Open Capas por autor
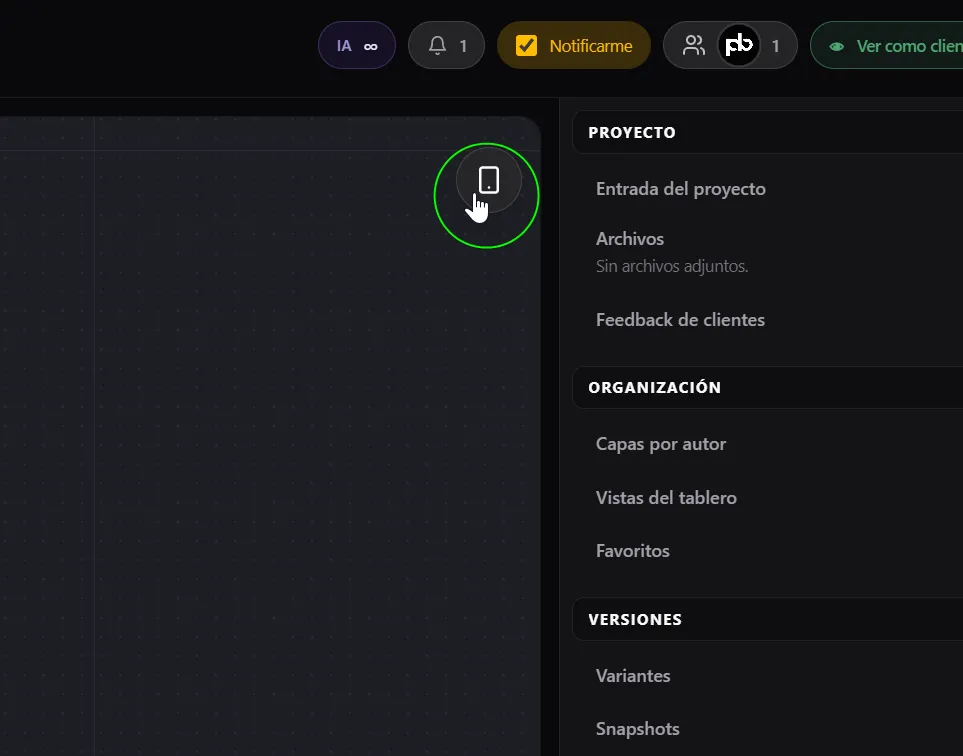The image size is (963, 756). point(661,444)
